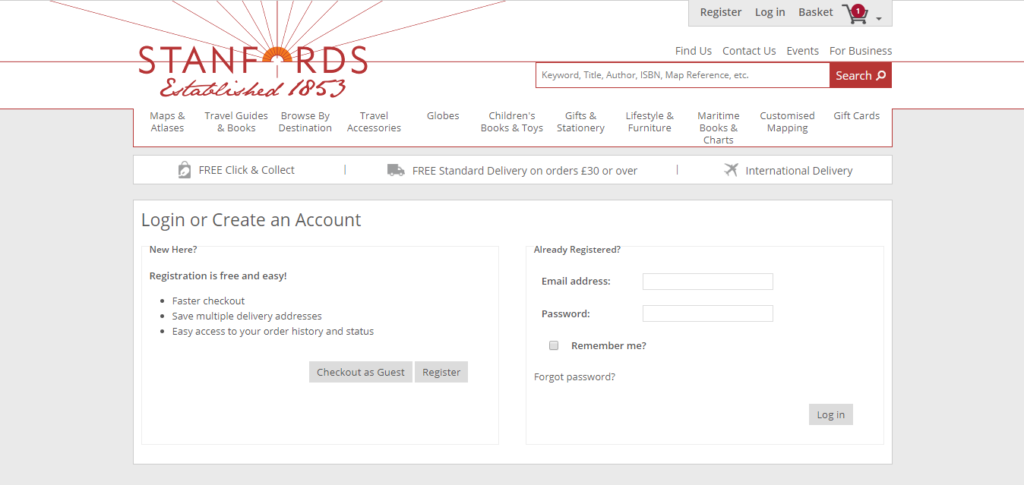This screenshot has height=485, width=1024.
Task: Click the International Delivery airplane icon
Action: 731,170
